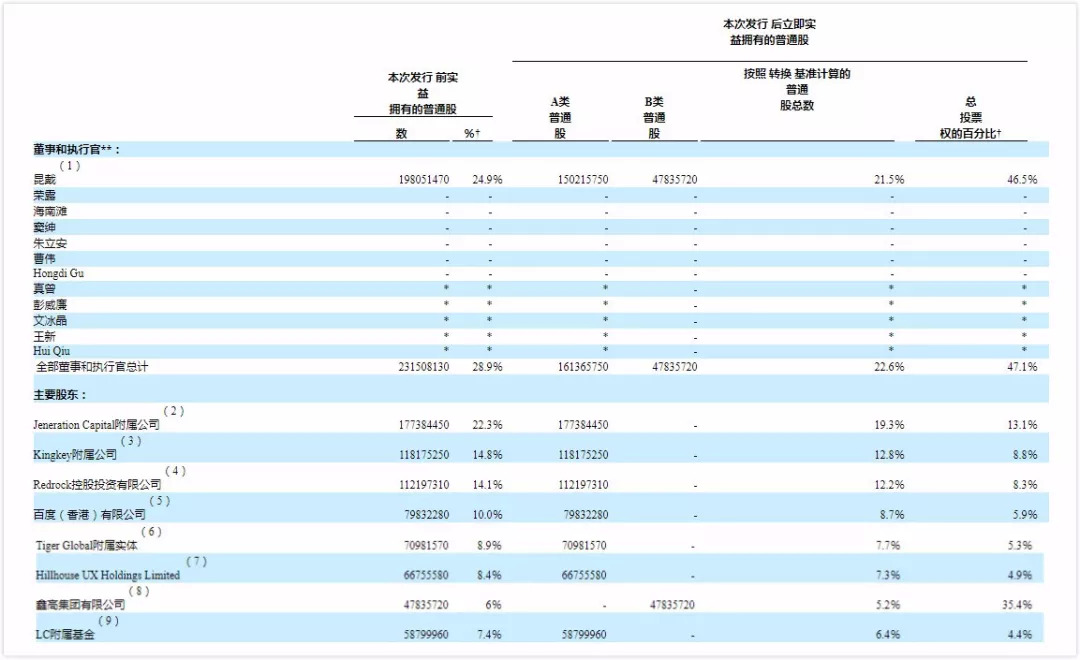Screen dimensions: 1080x660
Task: Select the 28.9% cell
Action: click(487, 367)
